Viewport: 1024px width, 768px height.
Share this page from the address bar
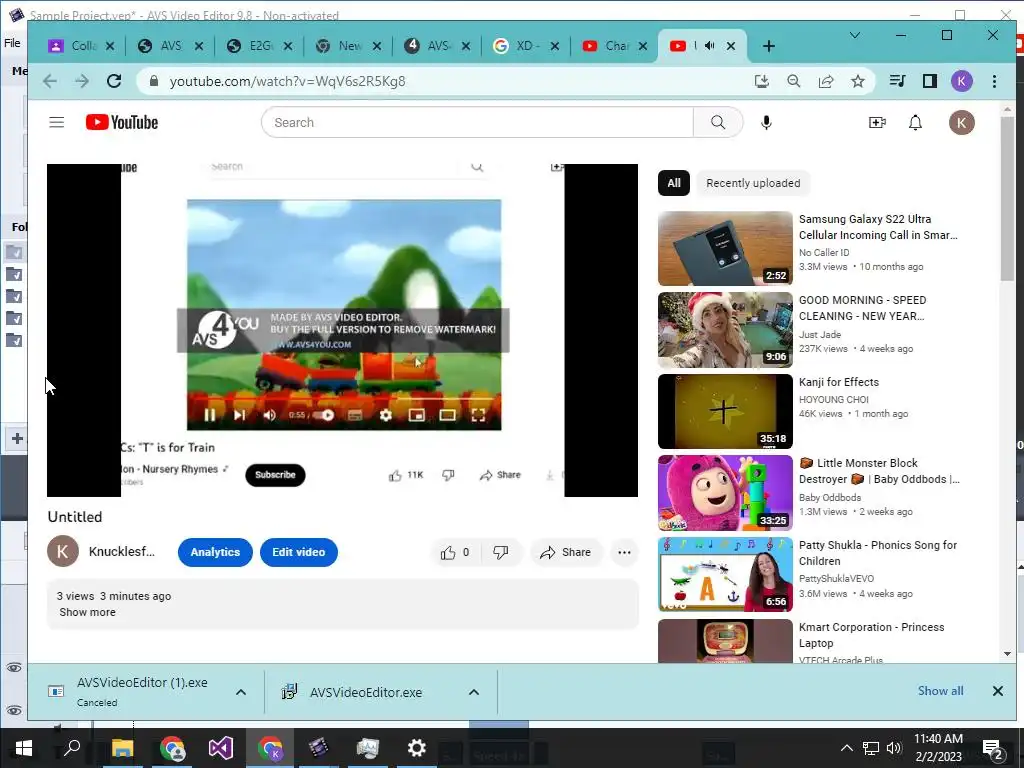pyautogui.click(x=826, y=81)
